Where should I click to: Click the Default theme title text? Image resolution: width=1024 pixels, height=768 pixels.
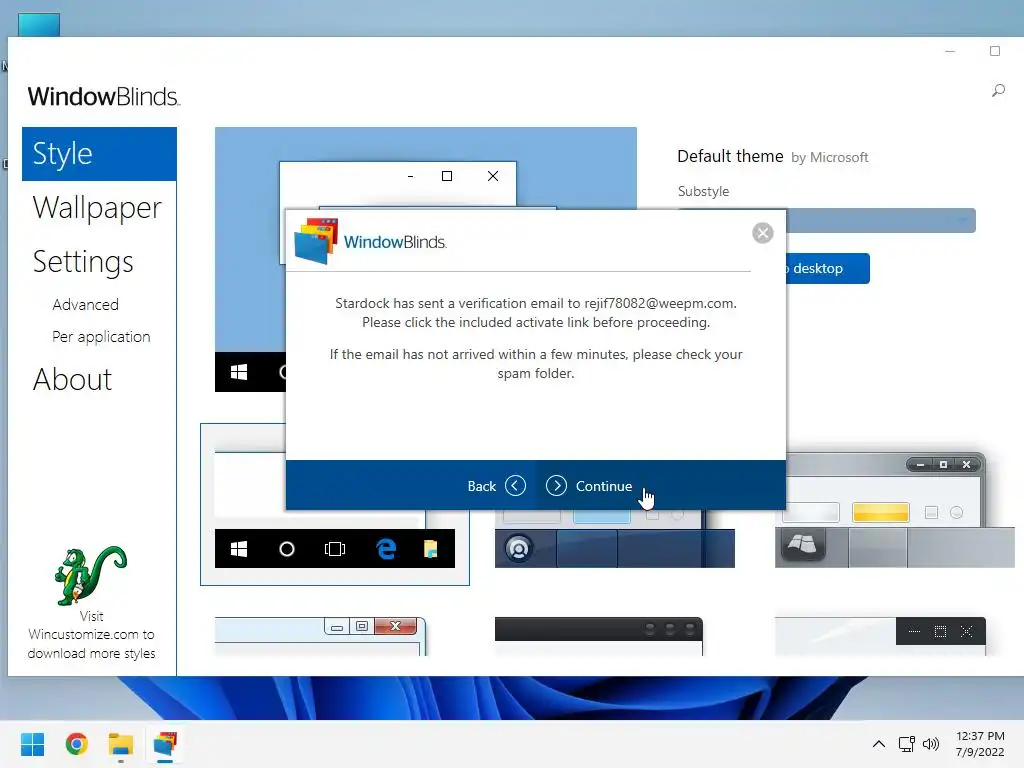click(x=730, y=156)
